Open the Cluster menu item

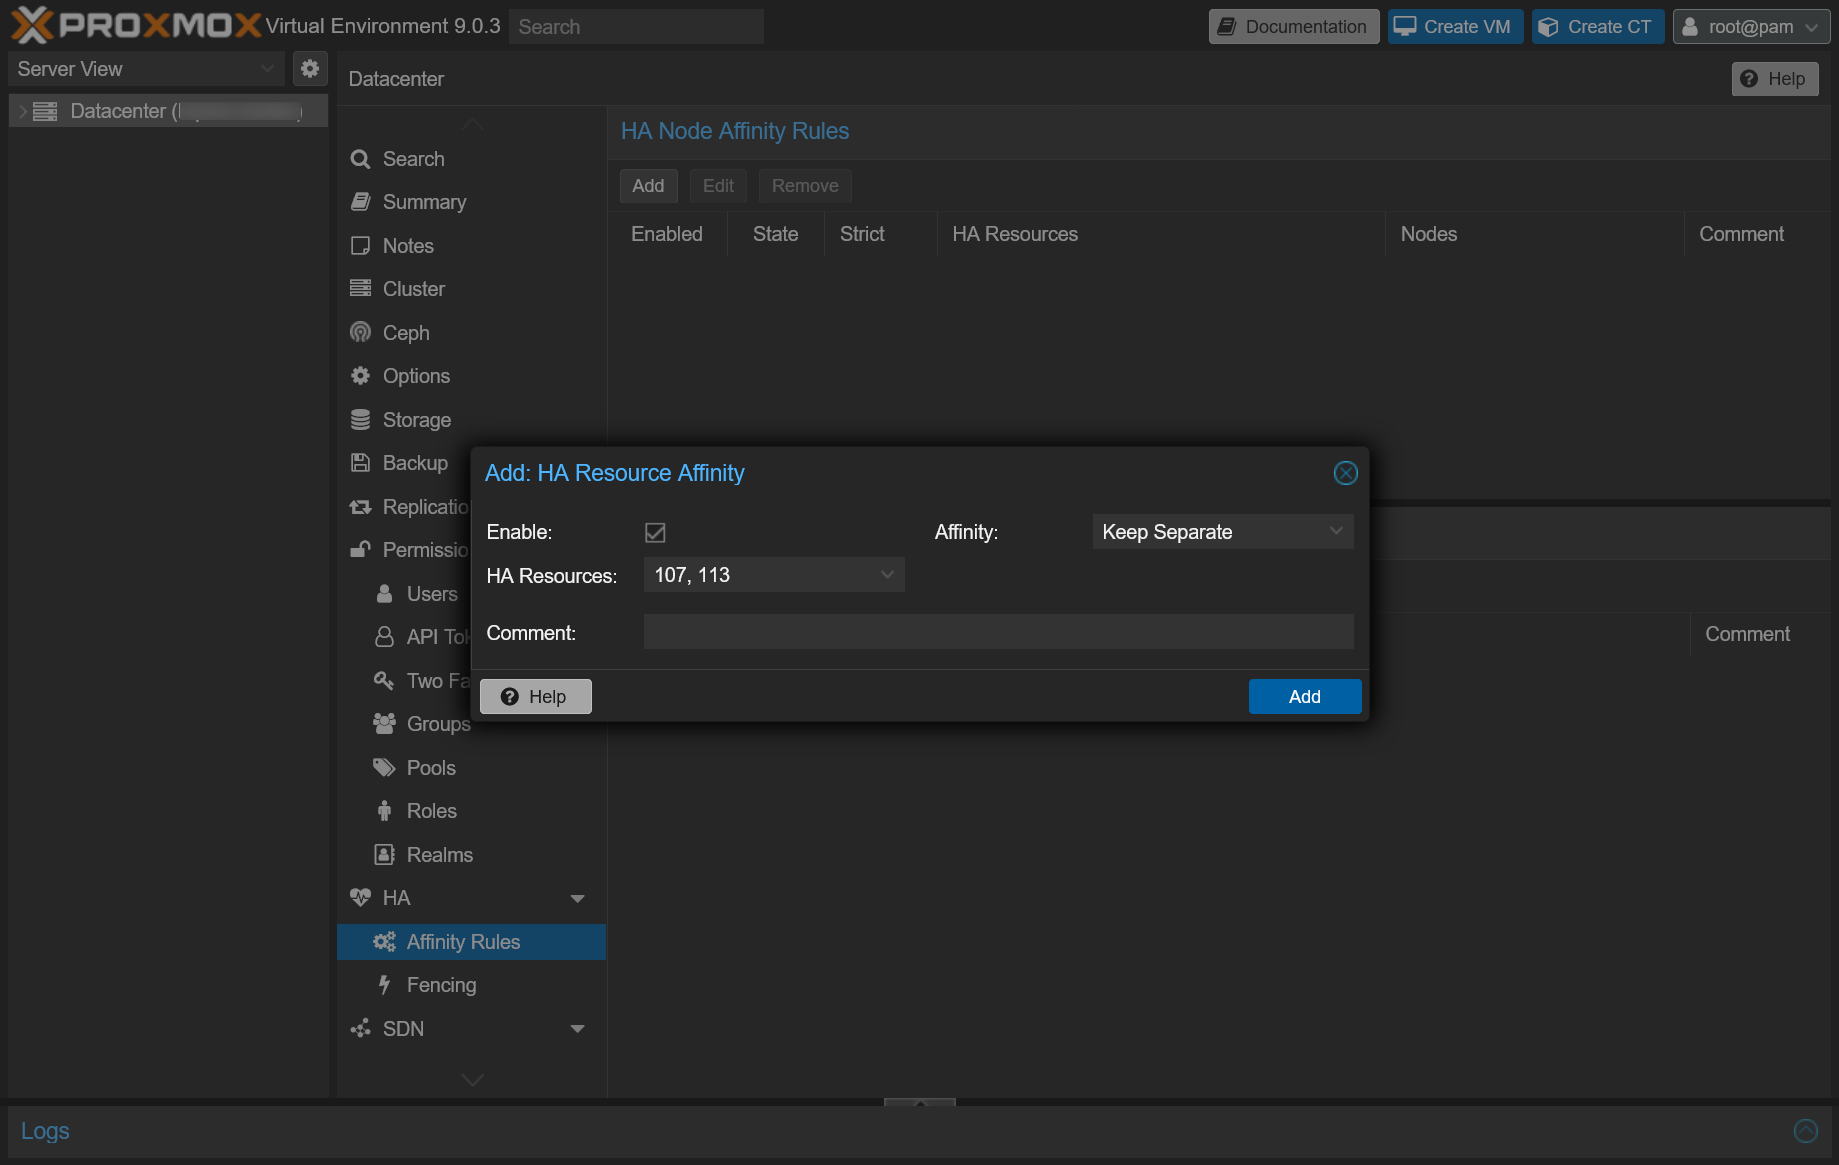471,289
